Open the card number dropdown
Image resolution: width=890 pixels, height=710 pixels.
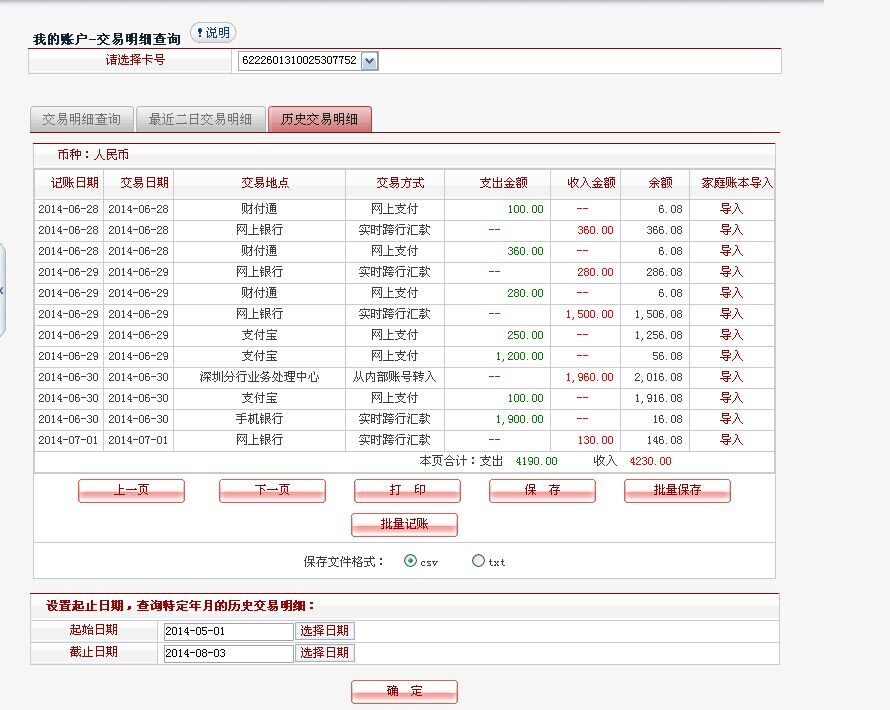(369, 61)
